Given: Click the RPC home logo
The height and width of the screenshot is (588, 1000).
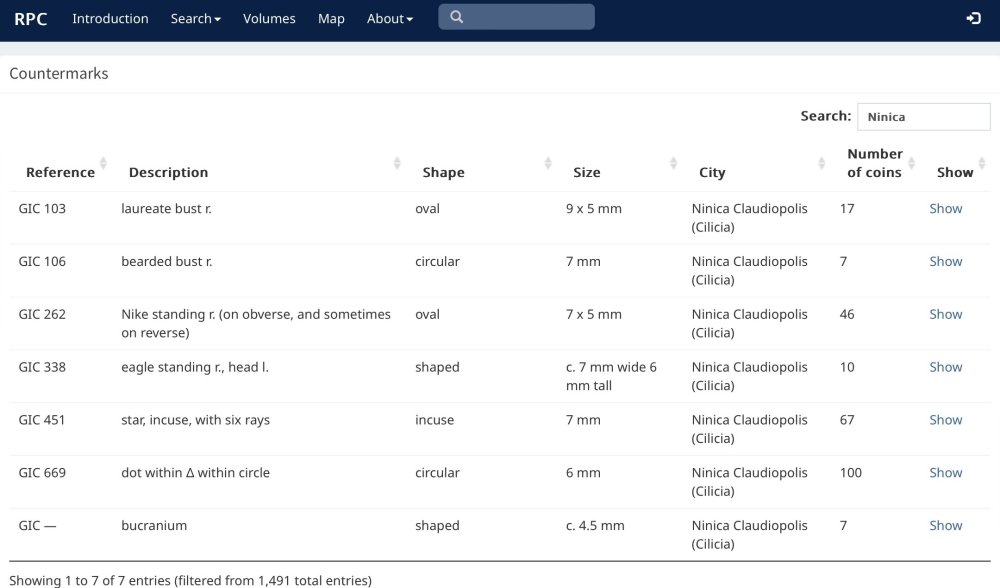Looking at the screenshot, I should (x=31, y=18).
